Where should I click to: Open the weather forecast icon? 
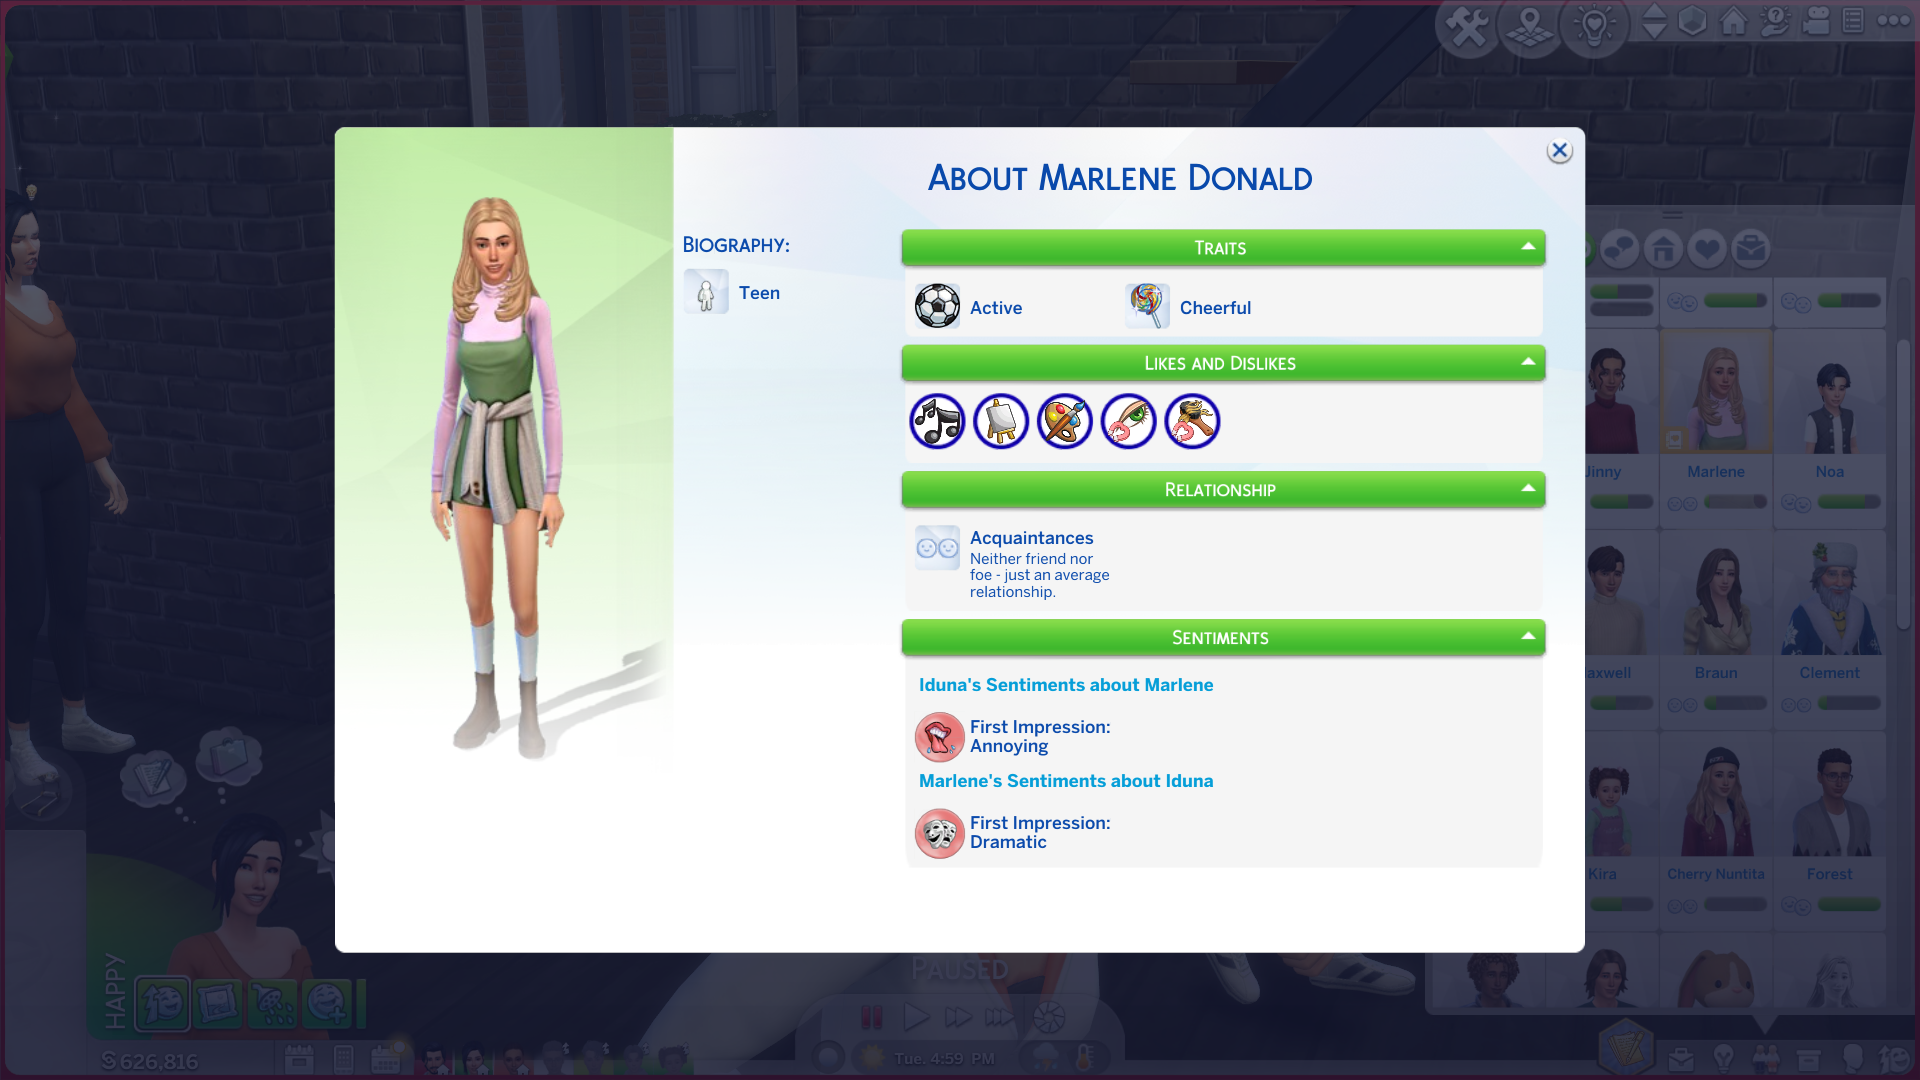pyautogui.click(x=1046, y=1056)
